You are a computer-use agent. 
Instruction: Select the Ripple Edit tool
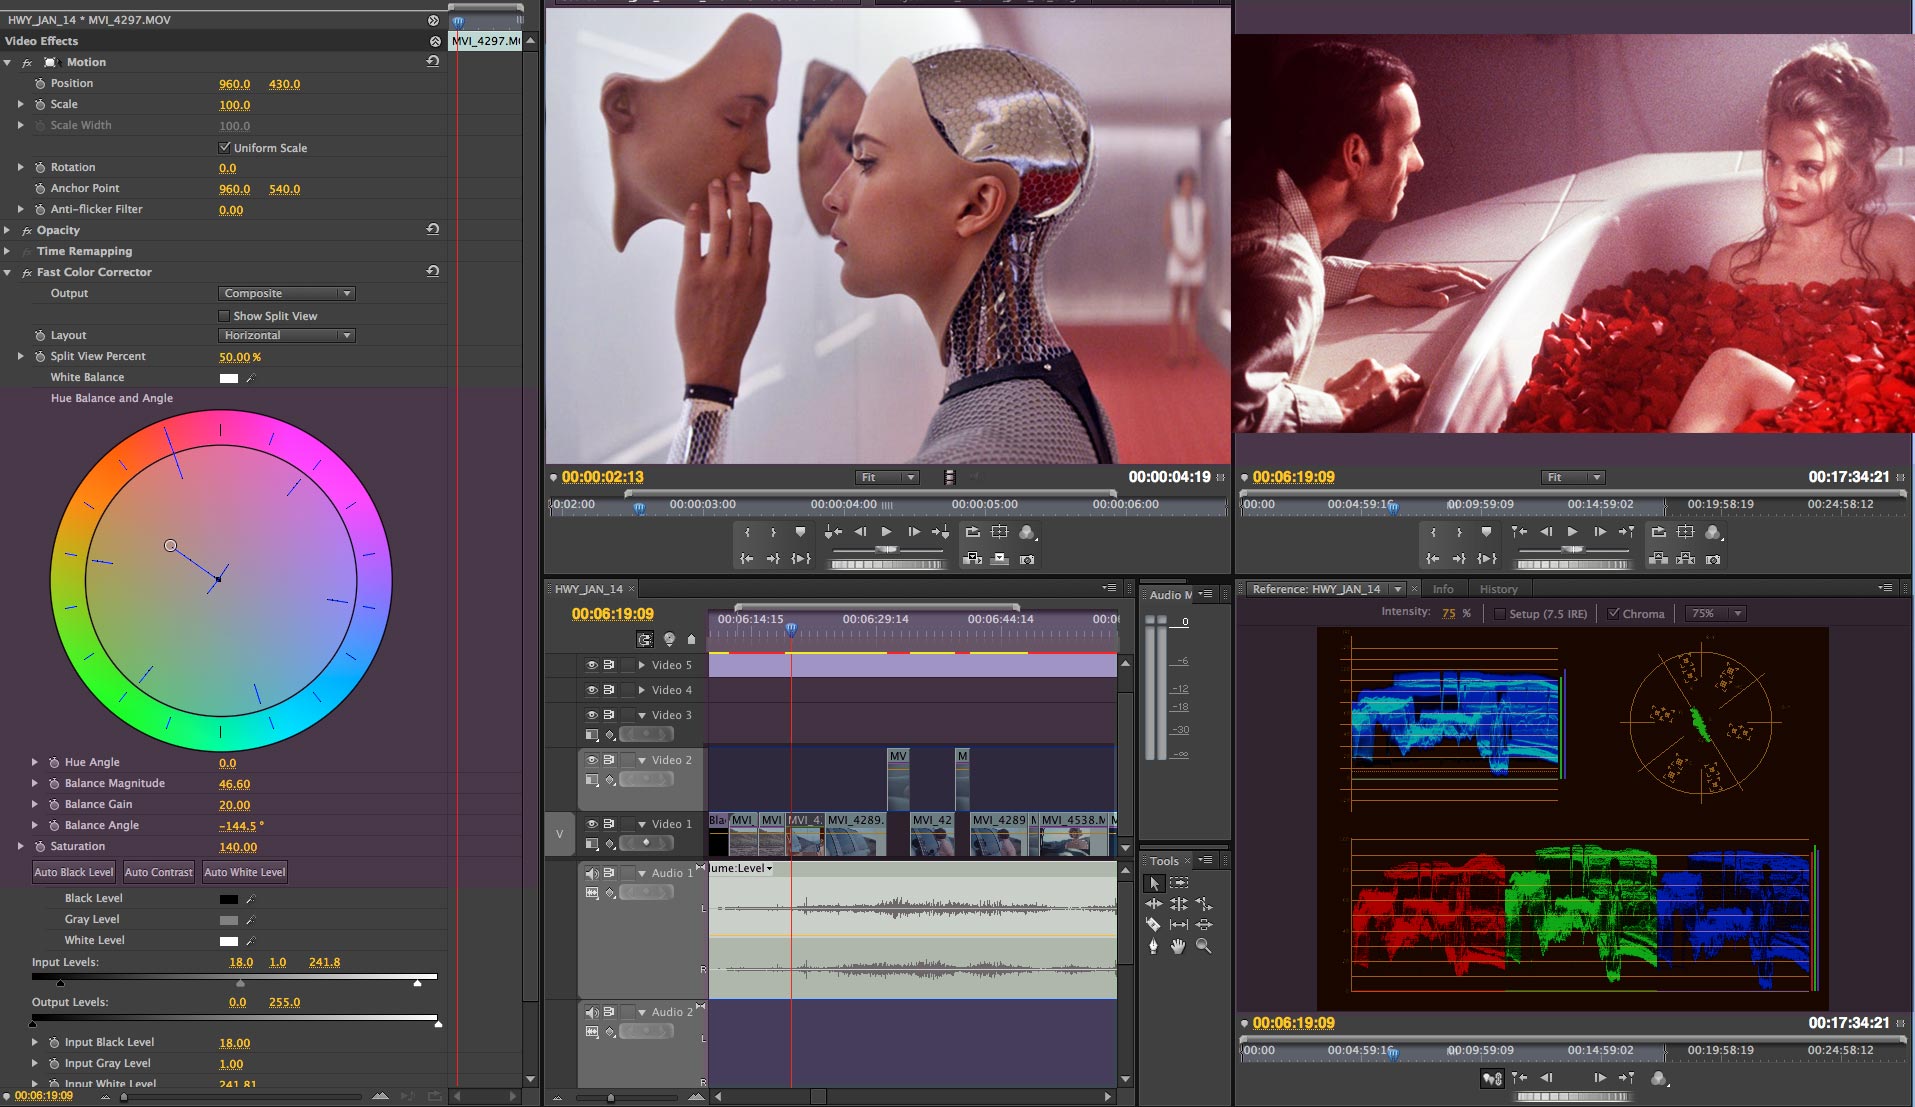tap(1154, 904)
